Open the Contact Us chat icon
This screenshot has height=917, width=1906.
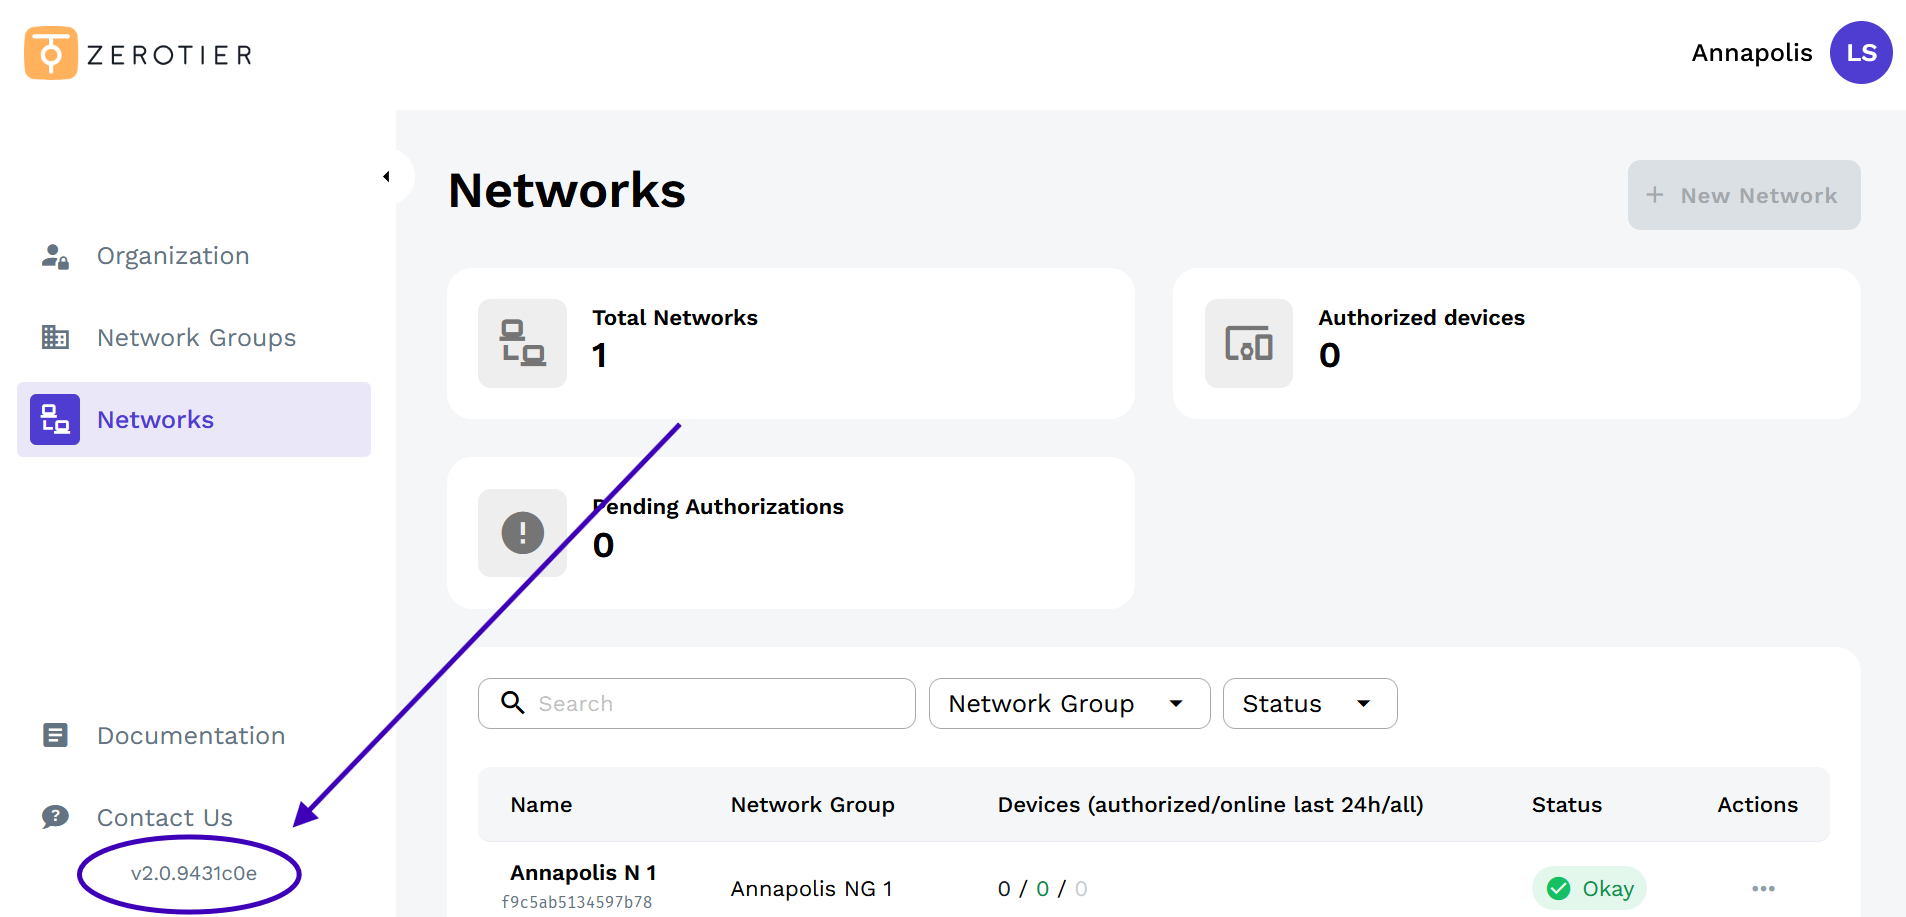pyautogui.click(x=55, y=817)
